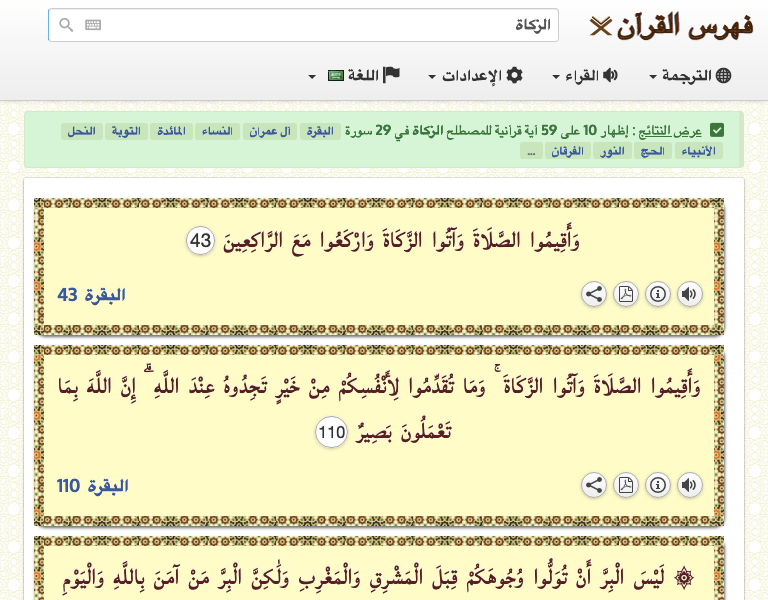Expand the الترجمة translation dropdown
The image size is (768, 600).
click(690, 76)
